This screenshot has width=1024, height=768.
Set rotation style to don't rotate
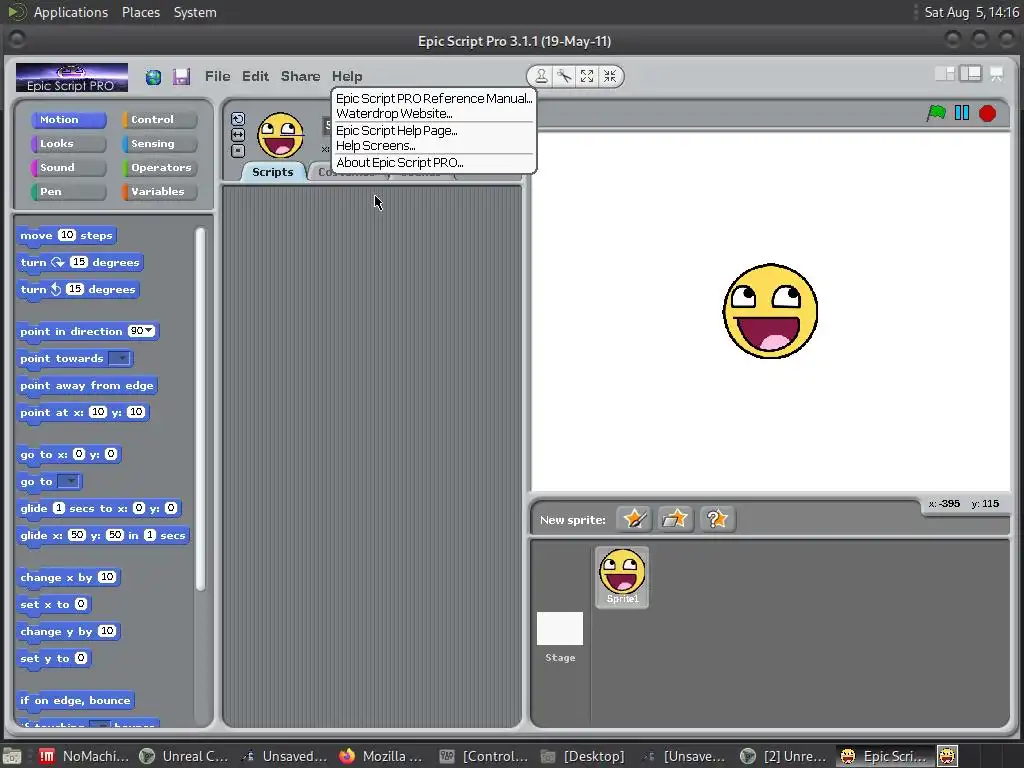238,151
